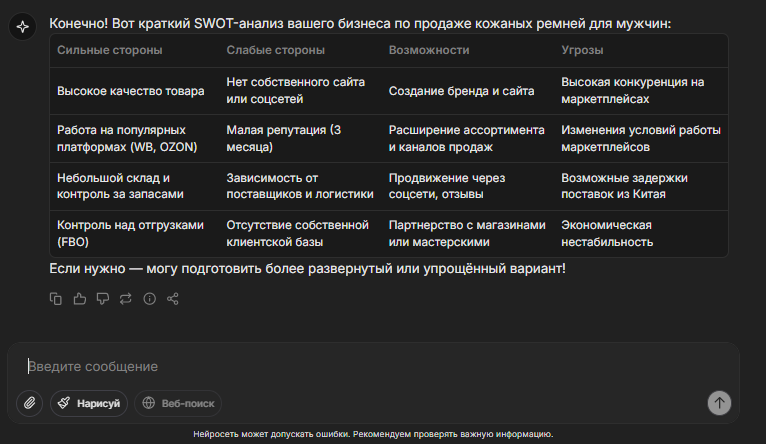
Task: Send message with the arrow-up button
Action: click(x=719, y=403)
